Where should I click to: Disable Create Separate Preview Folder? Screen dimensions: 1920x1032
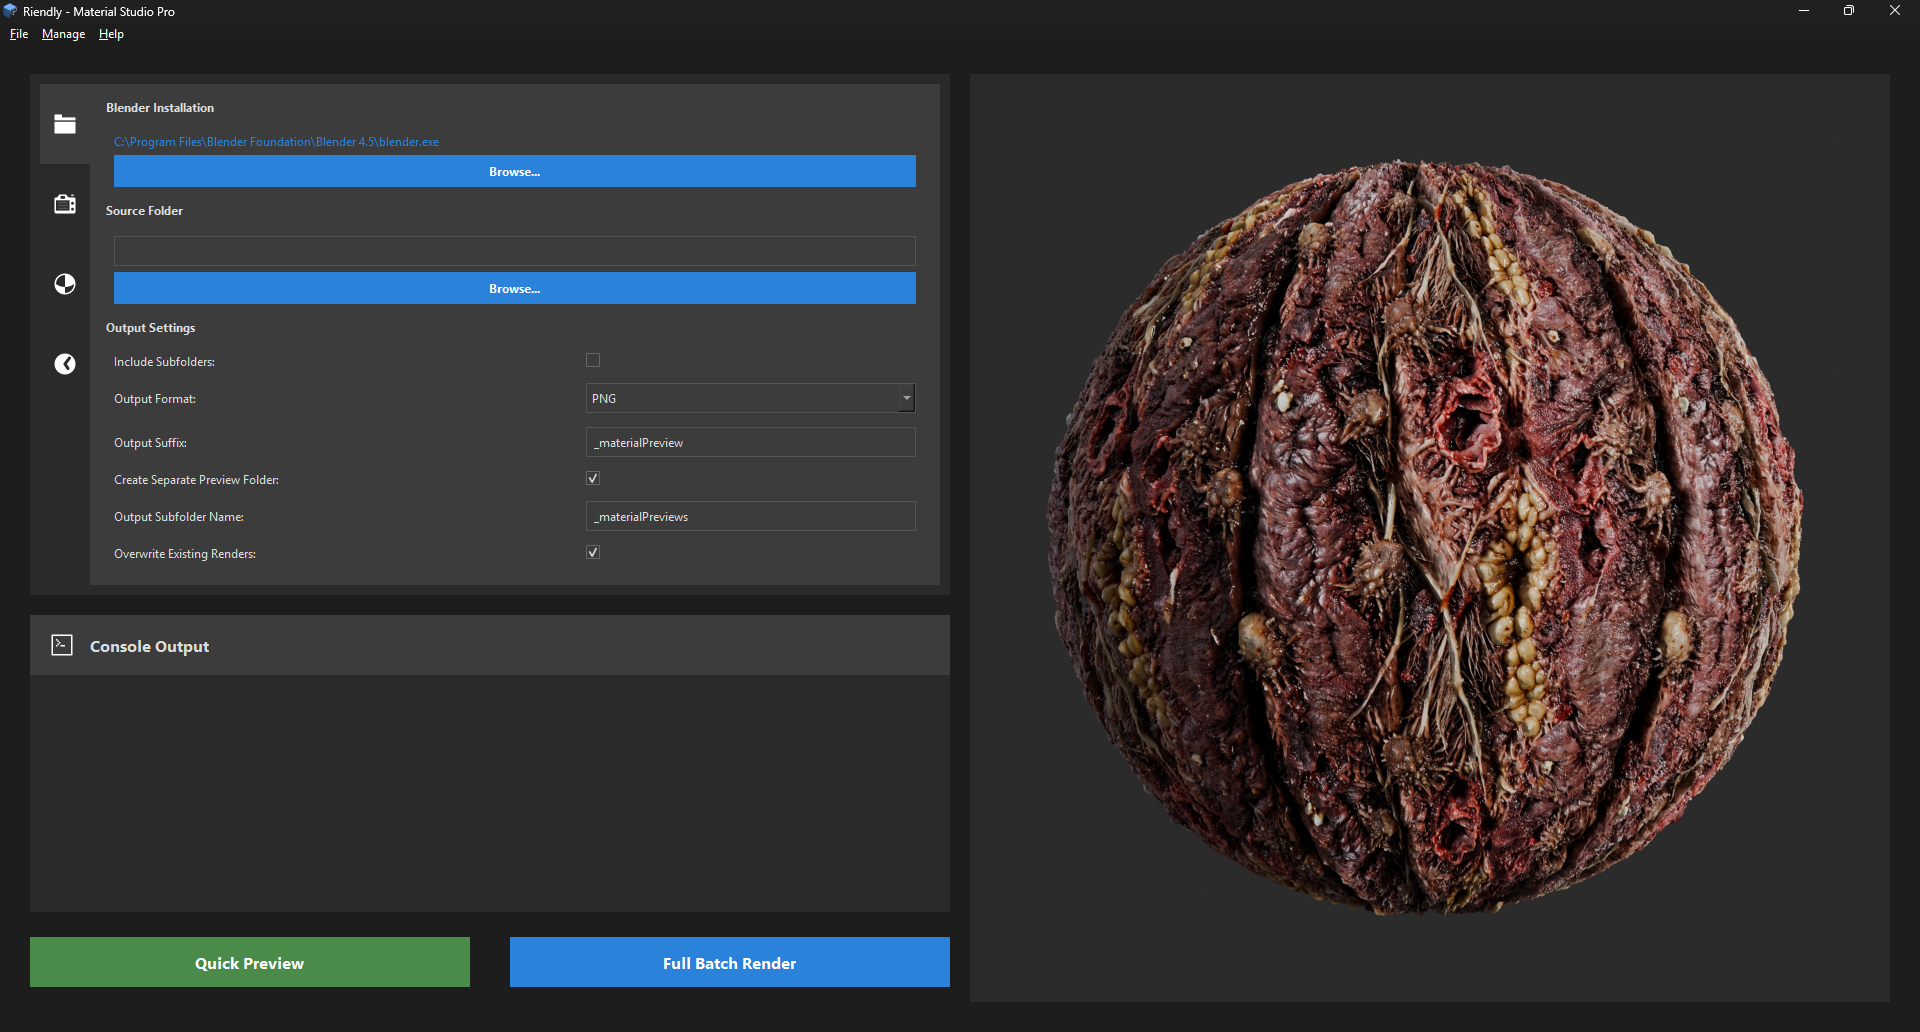[x=593, y=478]
